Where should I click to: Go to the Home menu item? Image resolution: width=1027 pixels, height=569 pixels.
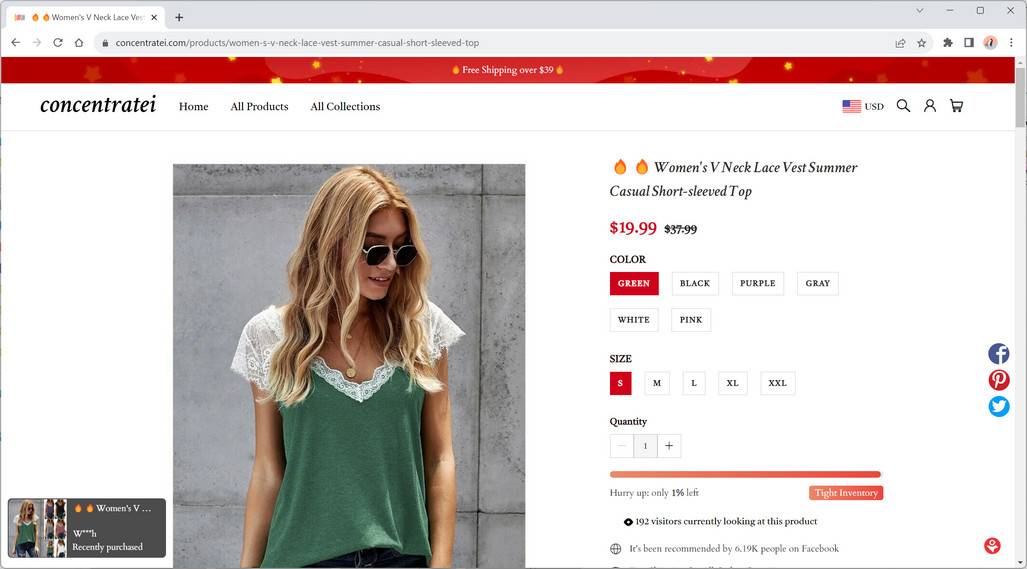(193, 107)
